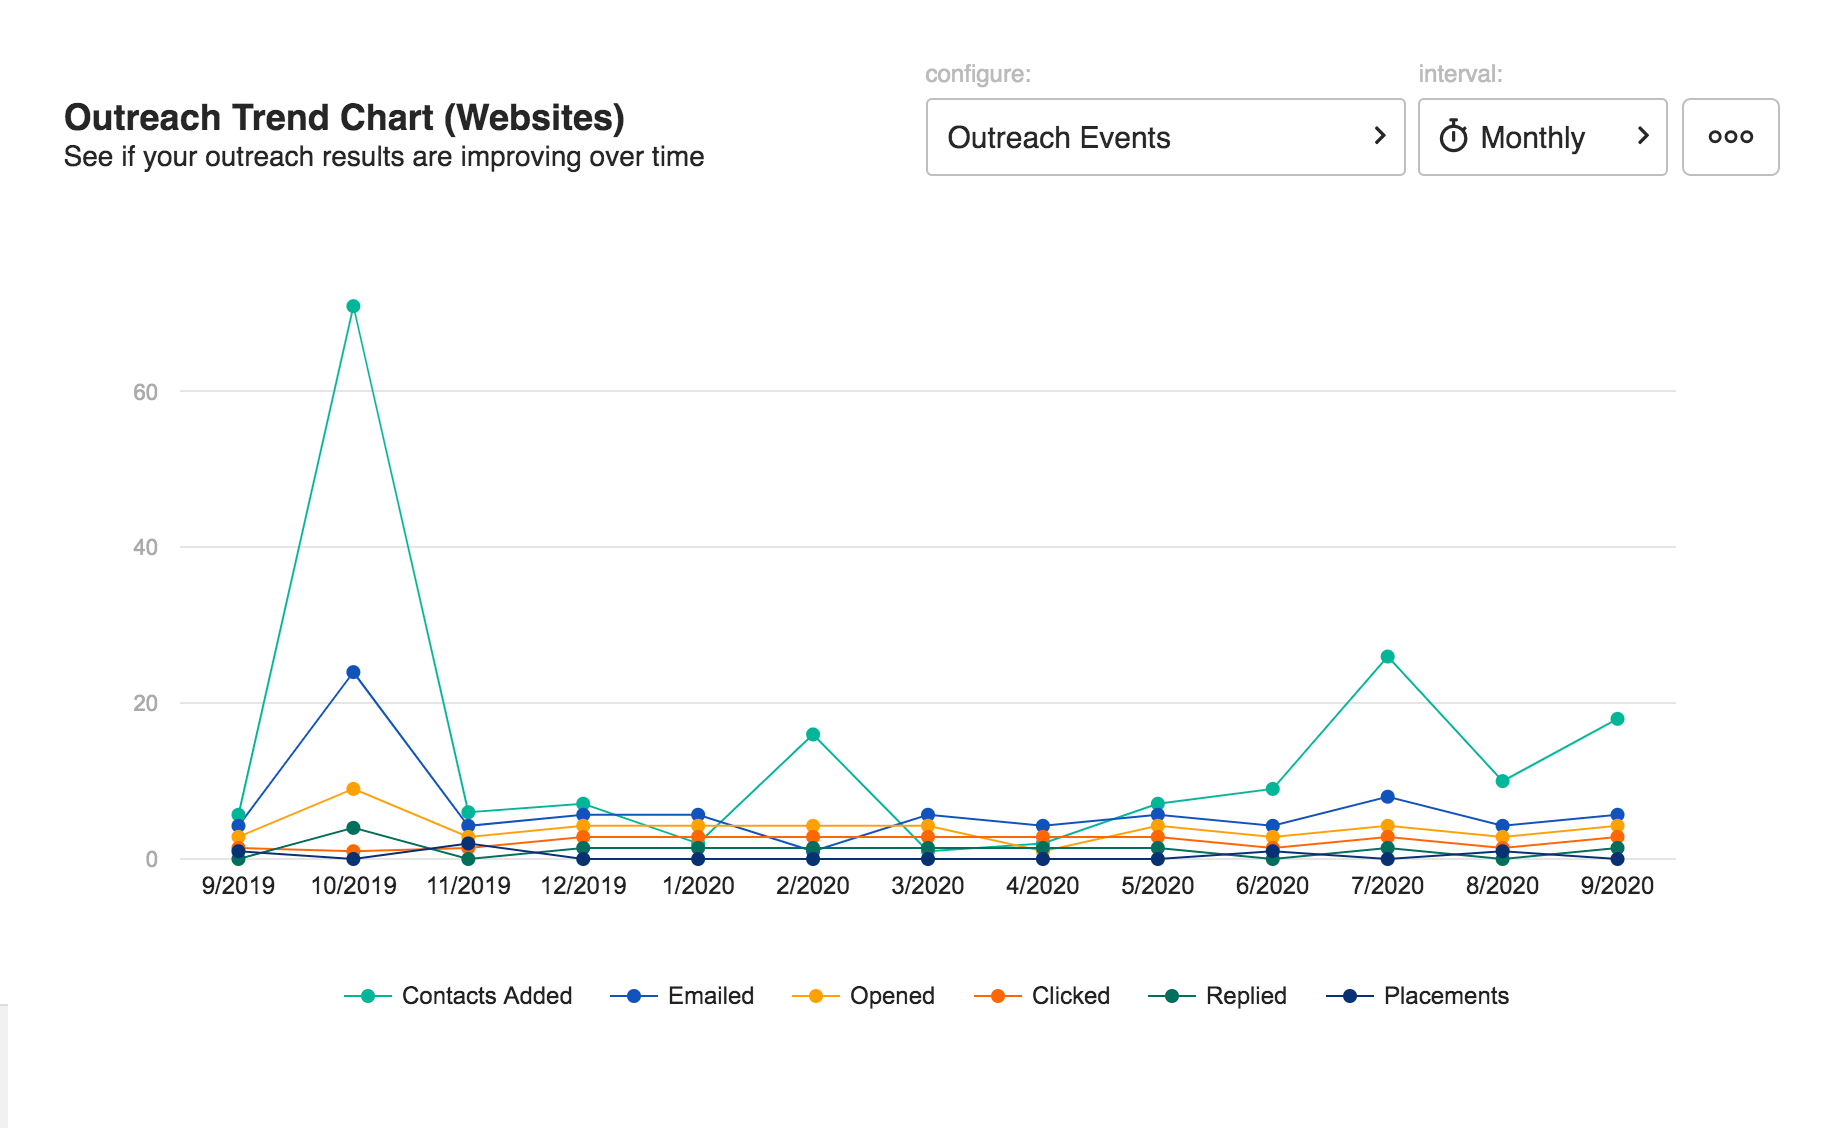Toggle the Emailed series legend text
Image resolution: width=1842 pixels, height=1128 pixels.
(x=710, y=996)
